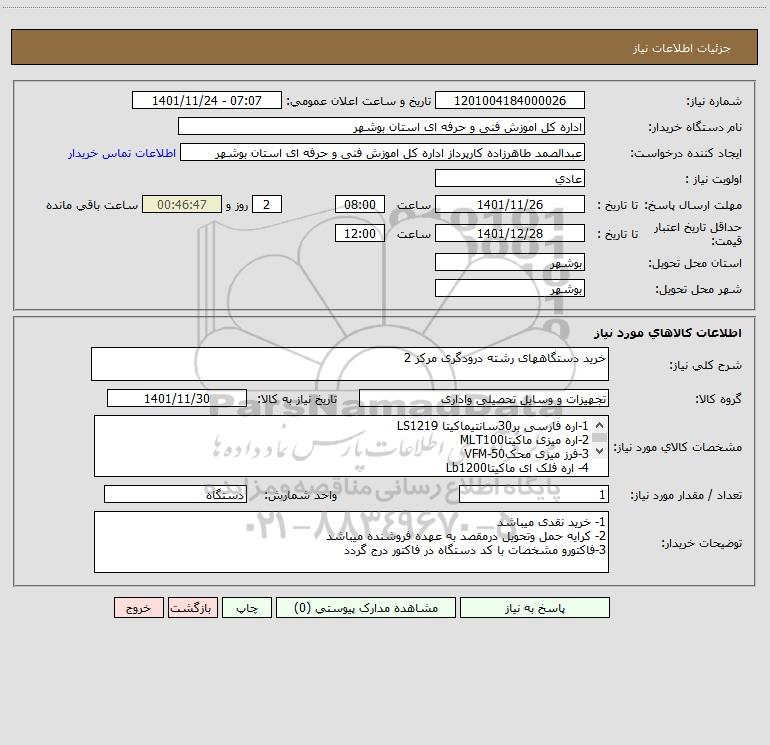Click the بازگشت back button
This screenshot has width=770, height=745.
(x=192, y=607)
